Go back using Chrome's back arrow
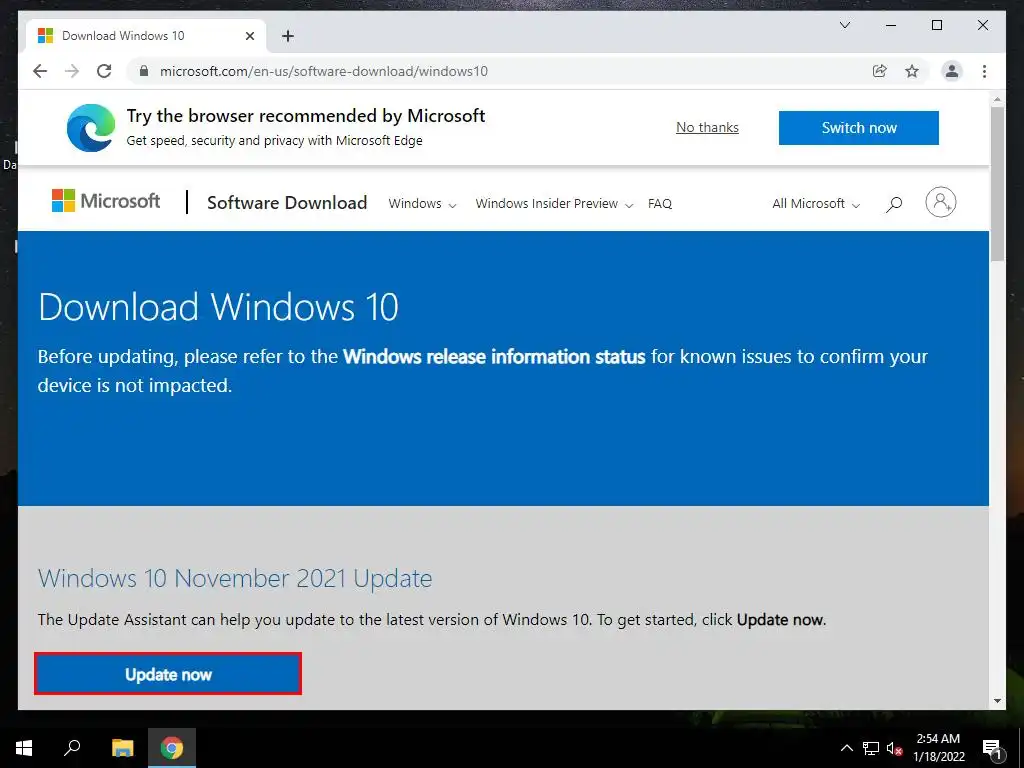The width and height of the screenshot is (1024, 768). (40, 71)
